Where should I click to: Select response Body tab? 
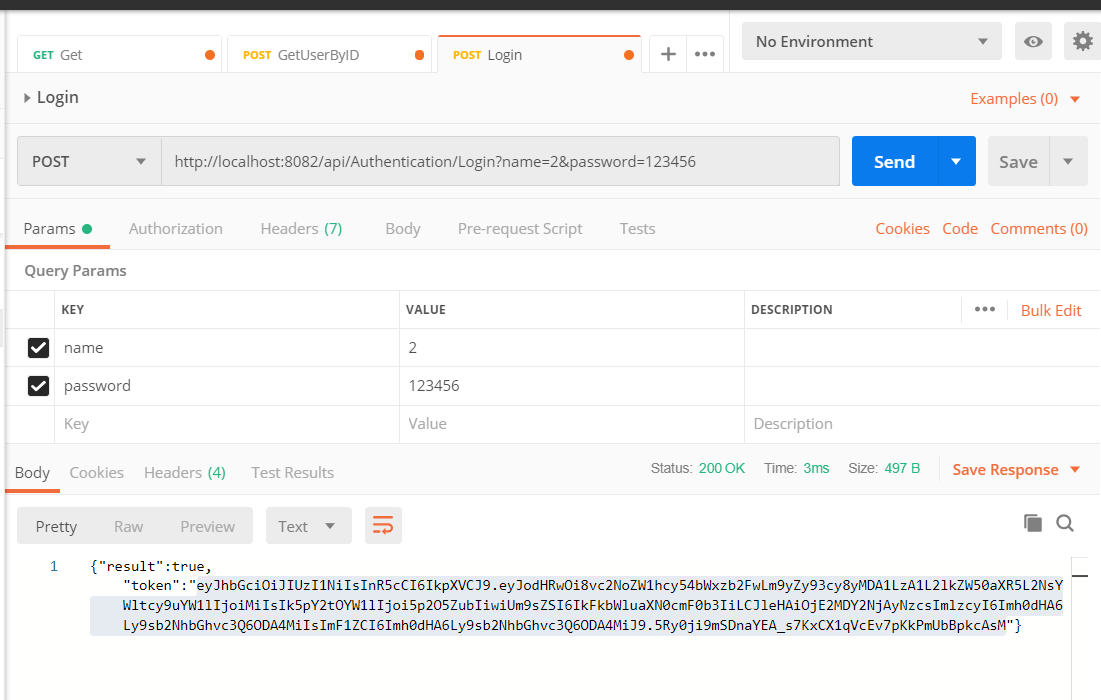32,473
